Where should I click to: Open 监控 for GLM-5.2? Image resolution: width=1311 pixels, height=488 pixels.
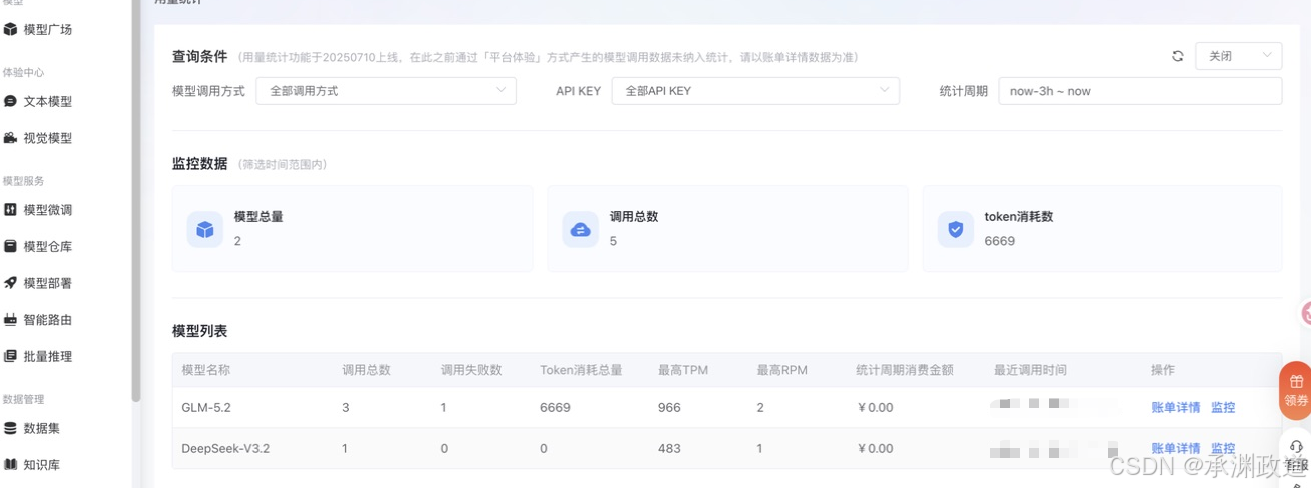point(1223,407)
